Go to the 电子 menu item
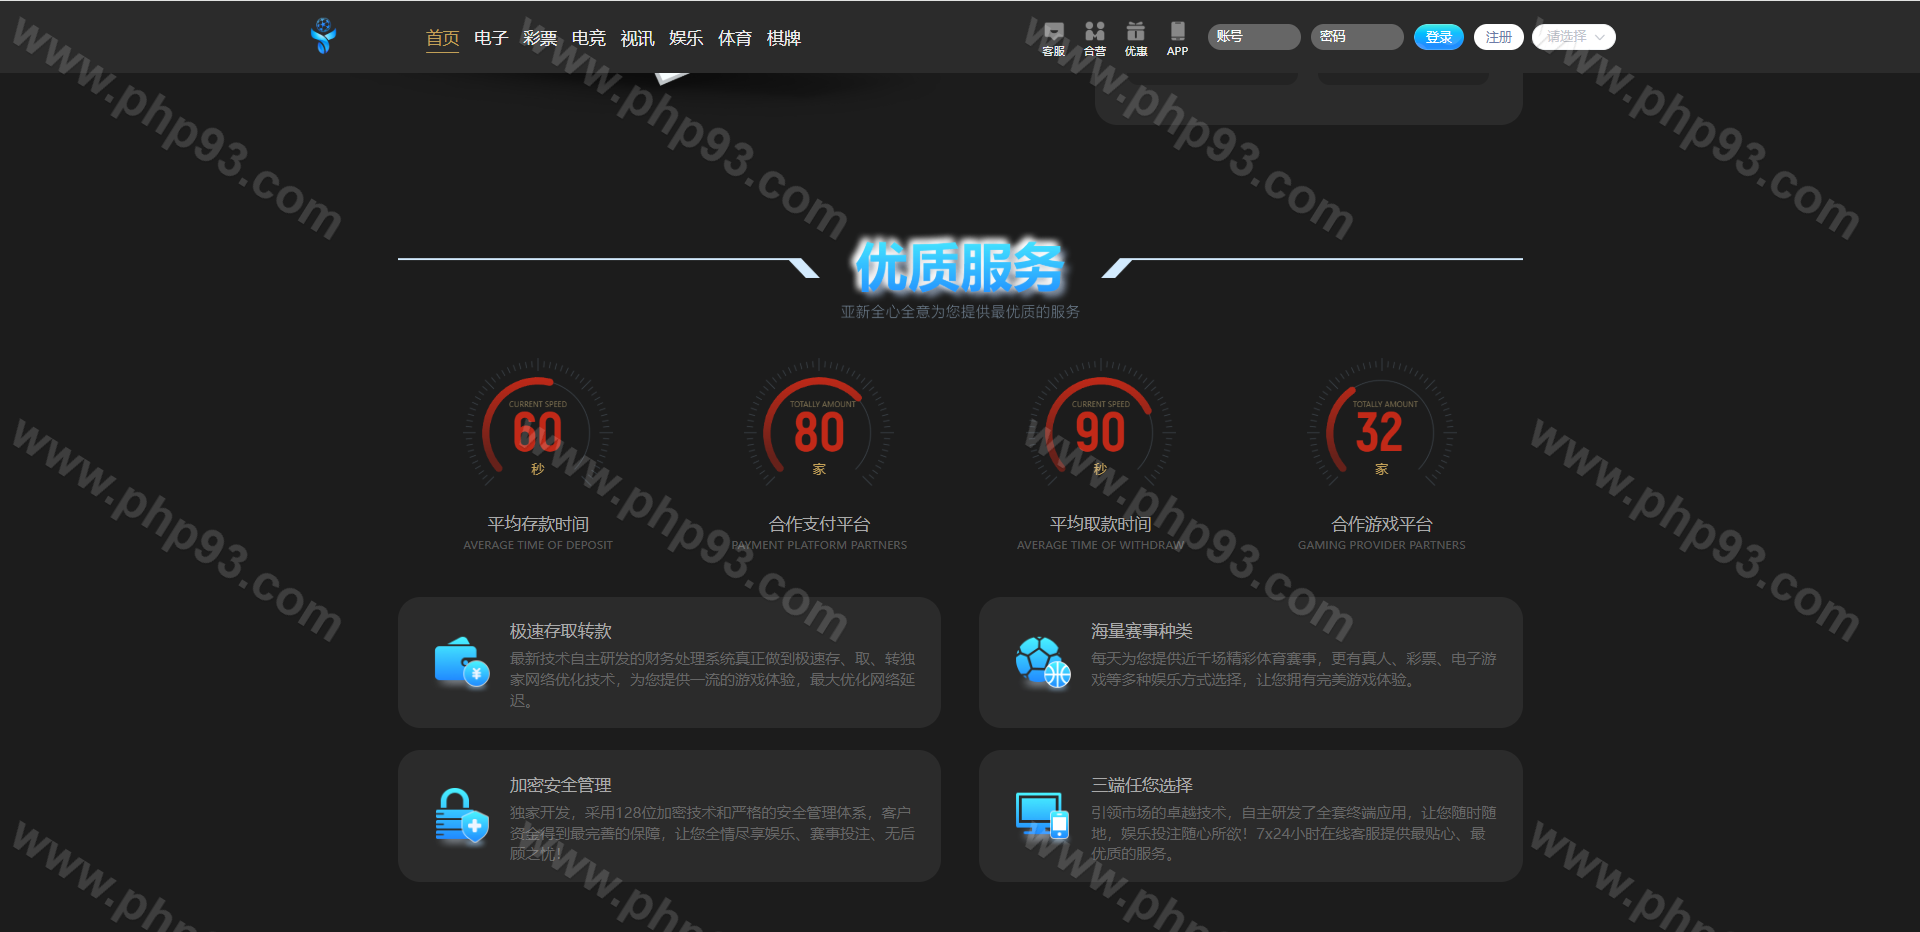Screen dimensions: 1920x932 pos(491,38)
